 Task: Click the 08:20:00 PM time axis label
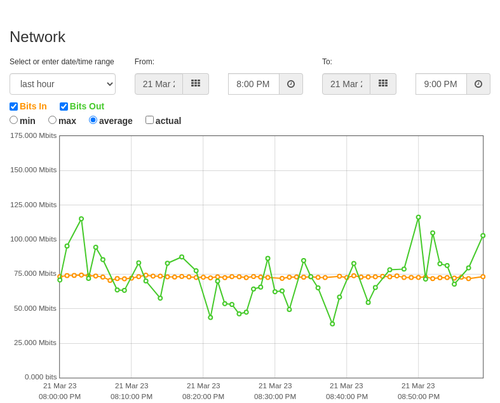pyautogui.click(x=203, y=397)
